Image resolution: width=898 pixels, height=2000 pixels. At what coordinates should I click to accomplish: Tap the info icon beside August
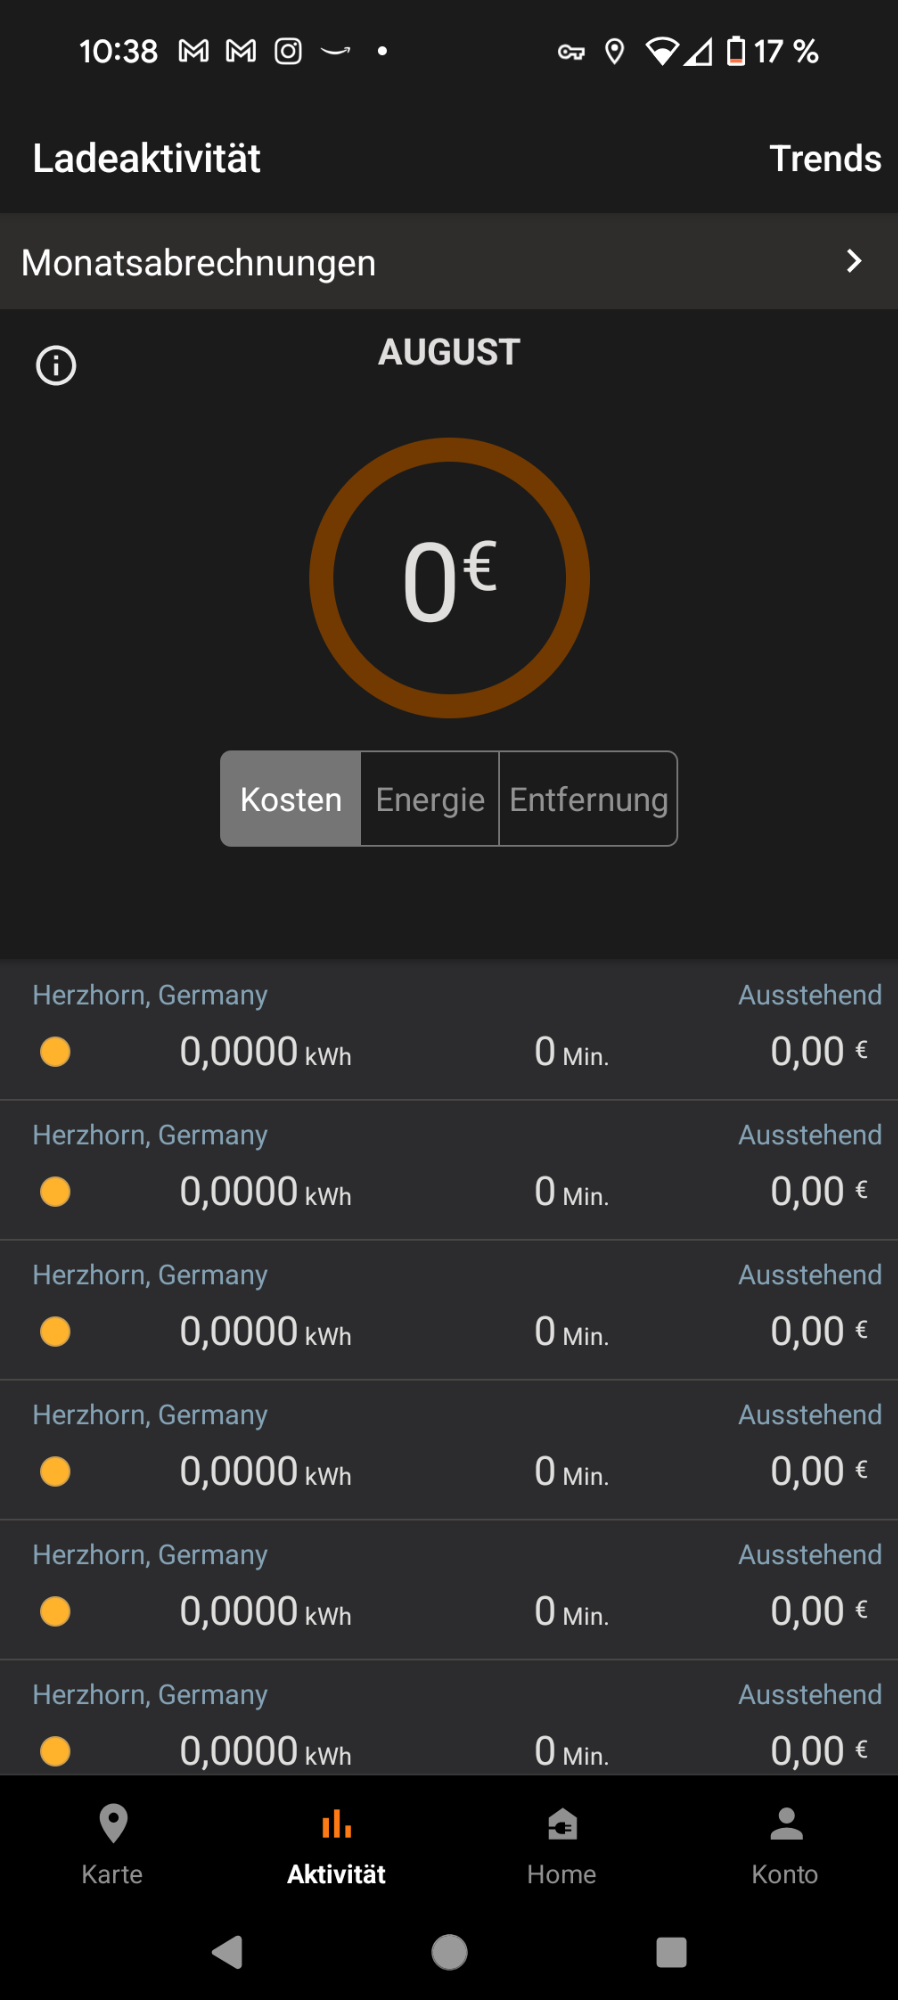[56, 366]
